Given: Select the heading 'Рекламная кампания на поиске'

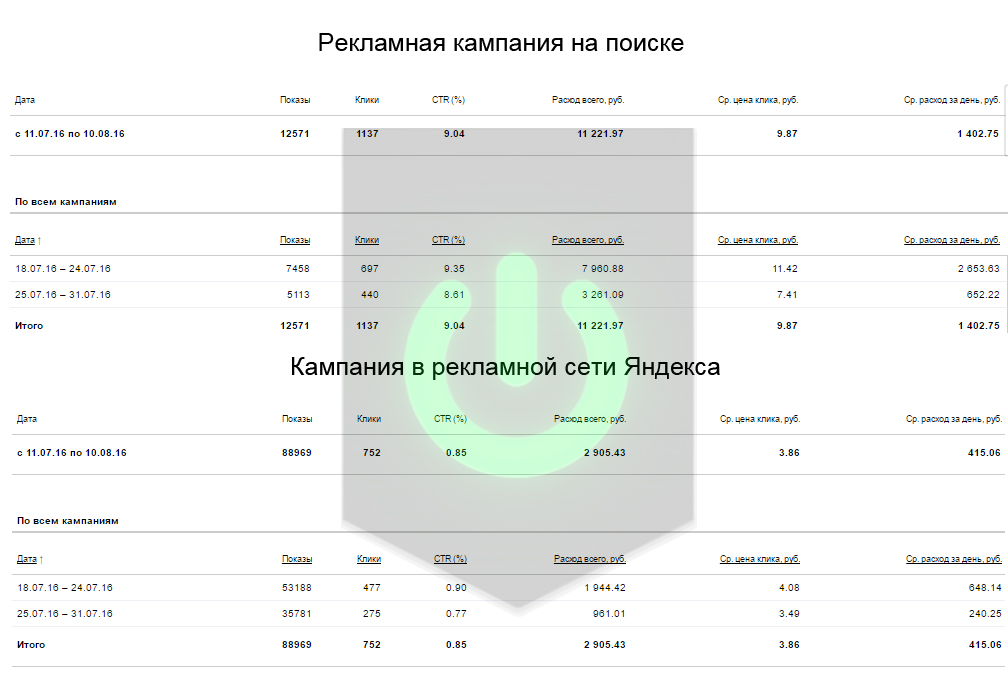Looking at the screenshot, I should click(x=501, y=43).
